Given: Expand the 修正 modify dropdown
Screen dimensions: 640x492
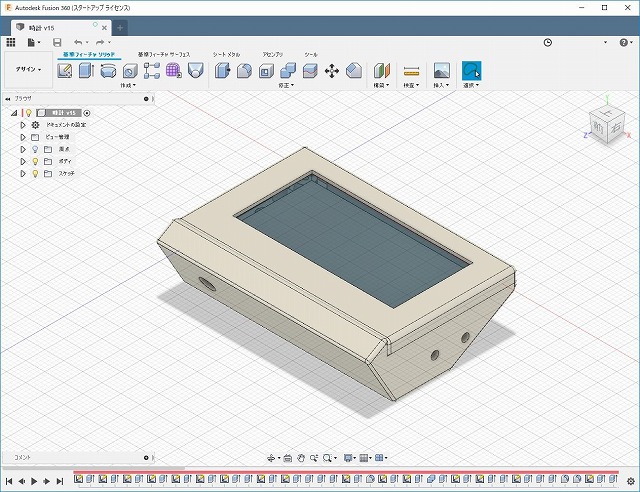Looking at the screenshot, I should pos(286,85).
